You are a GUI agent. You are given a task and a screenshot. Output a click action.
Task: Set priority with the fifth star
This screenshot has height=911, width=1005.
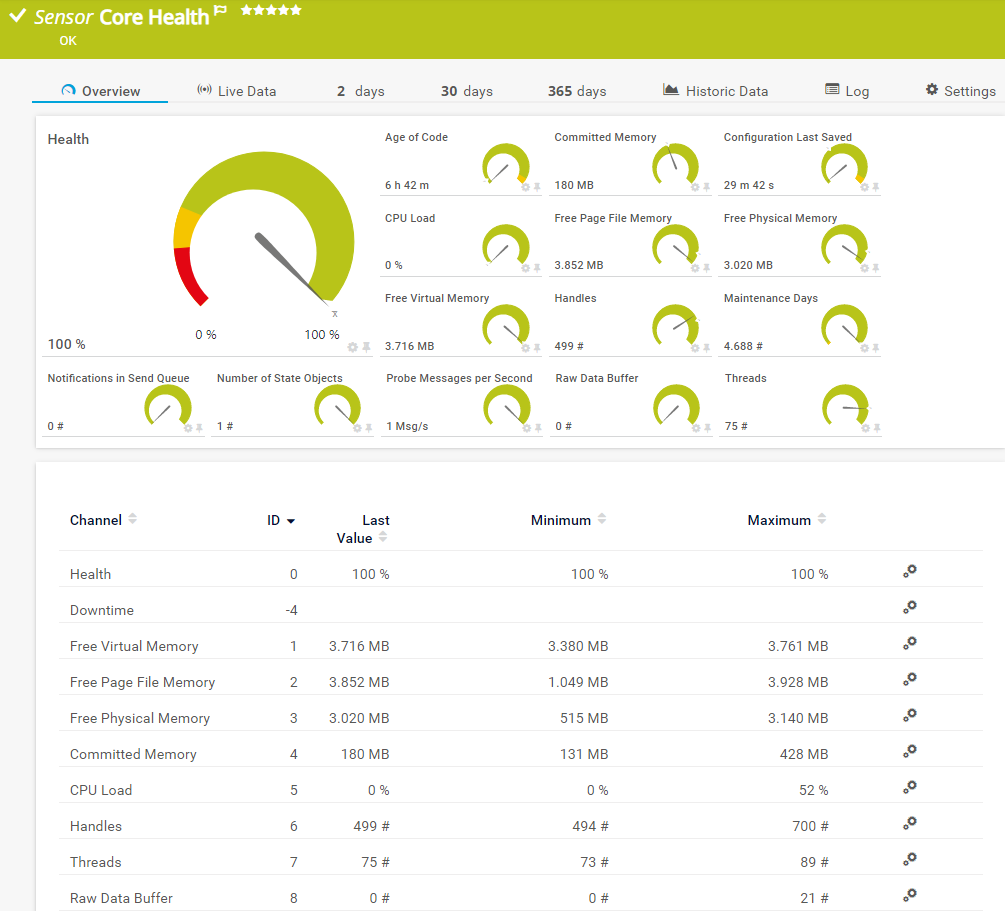coord(295,10)
